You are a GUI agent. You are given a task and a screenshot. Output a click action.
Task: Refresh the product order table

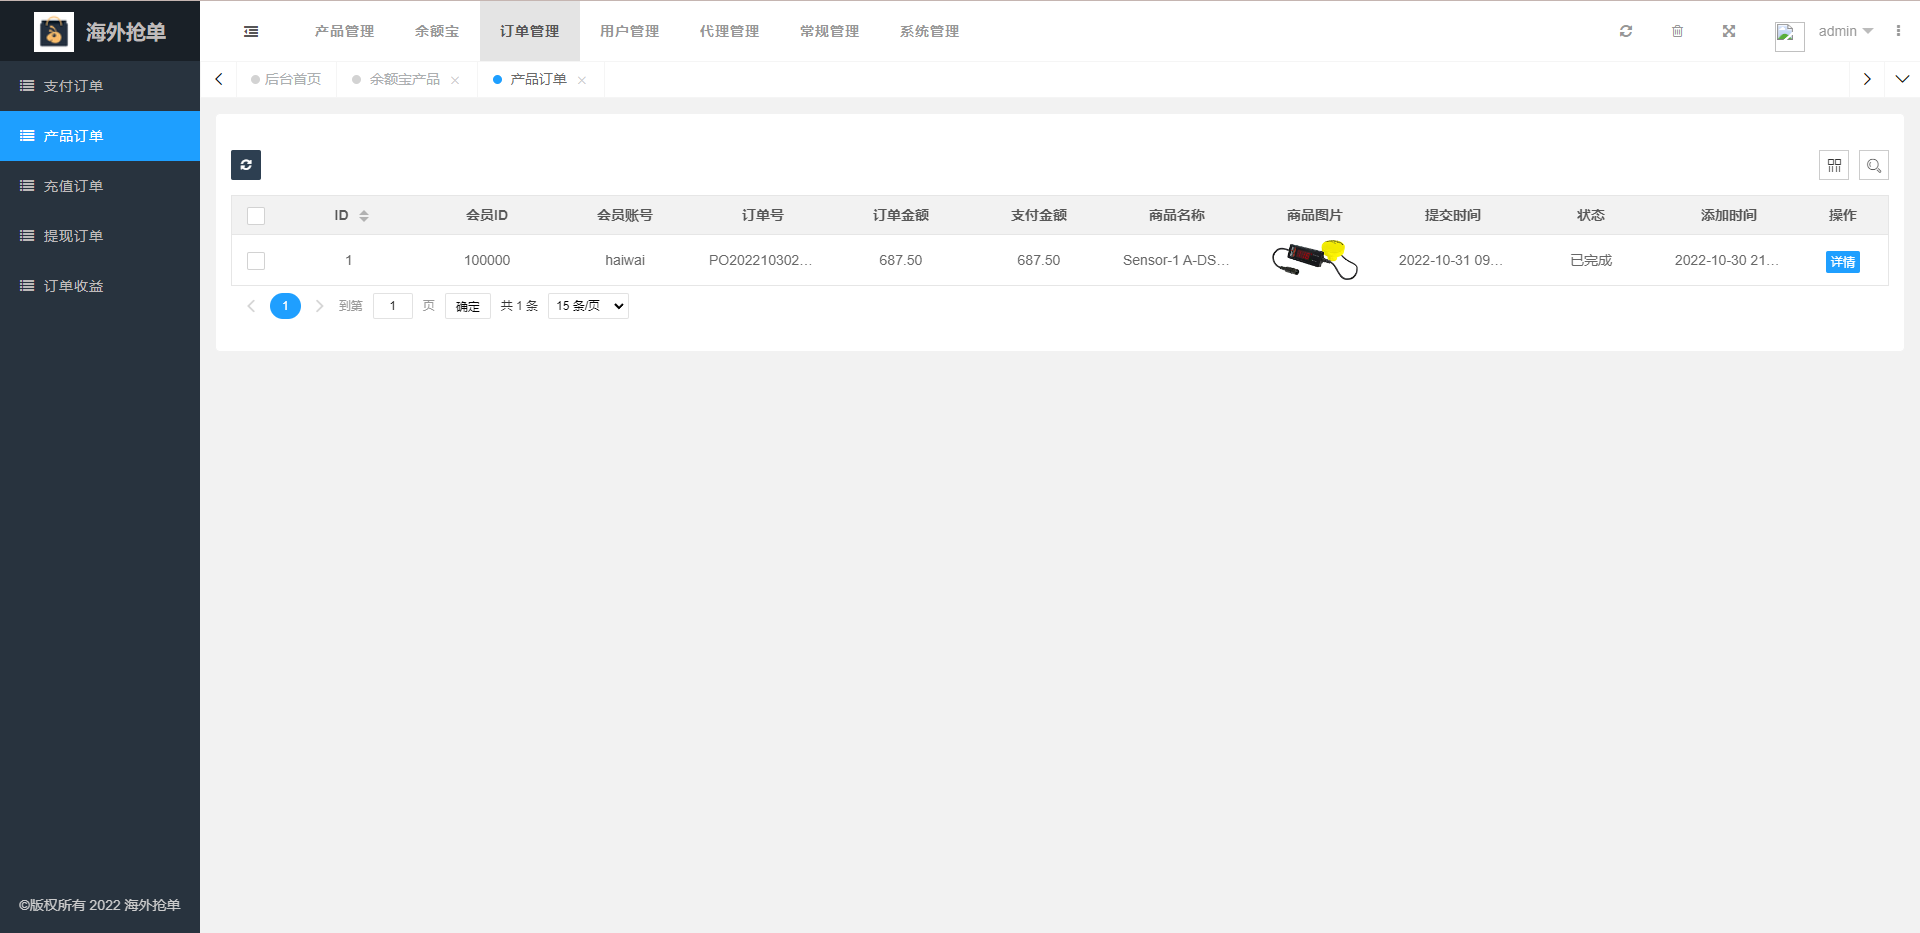click(x=245, y=164)
